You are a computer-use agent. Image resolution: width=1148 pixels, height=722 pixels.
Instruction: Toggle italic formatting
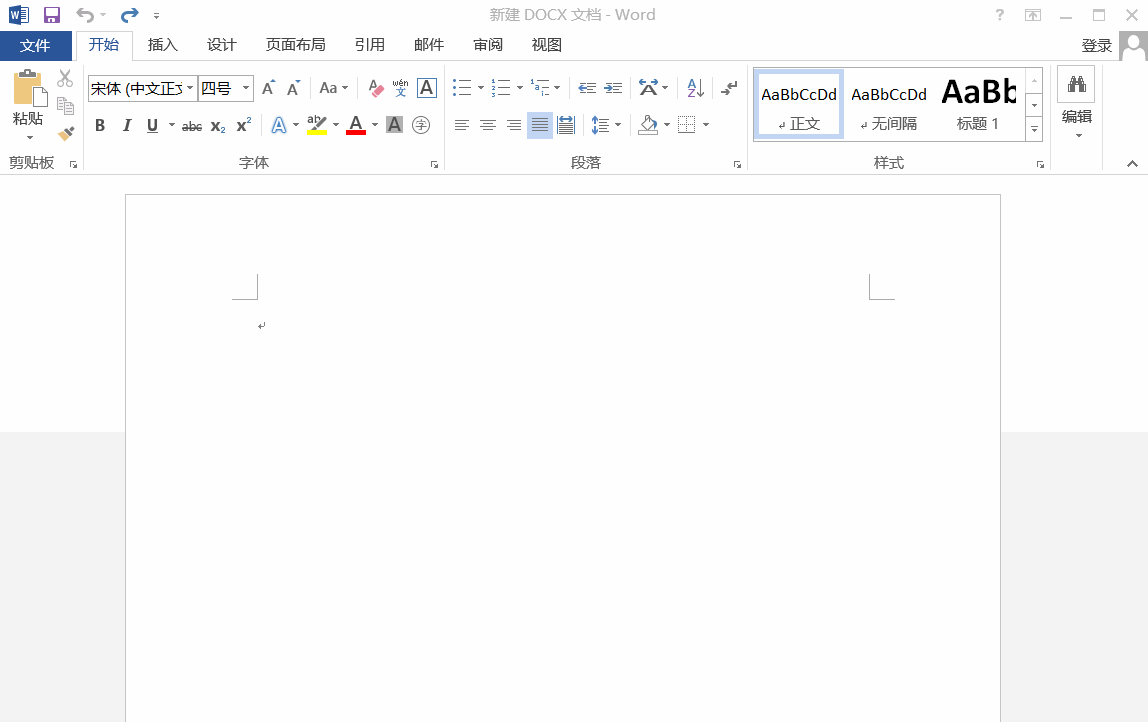[x=127, y=125]
